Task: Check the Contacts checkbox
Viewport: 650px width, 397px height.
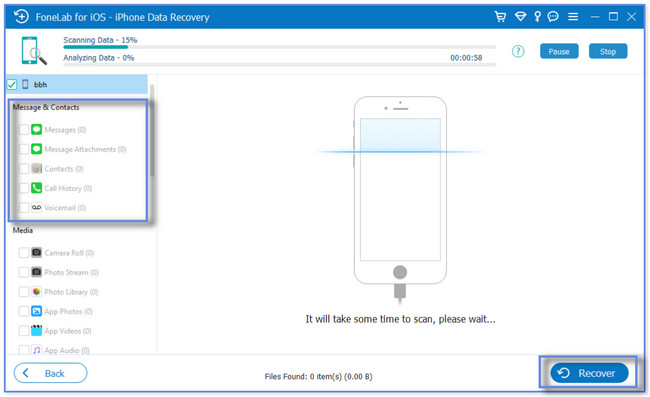Action: 24,169
